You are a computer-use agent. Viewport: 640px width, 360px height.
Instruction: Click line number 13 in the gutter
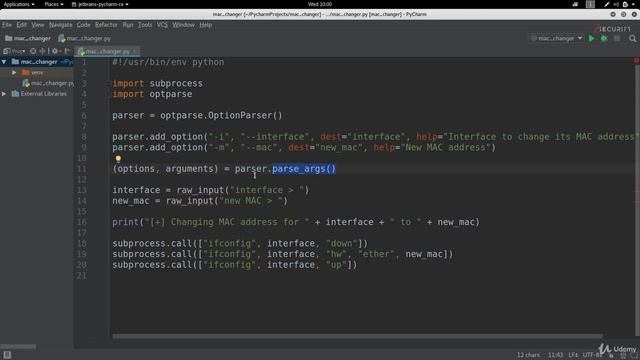[82, 190]
